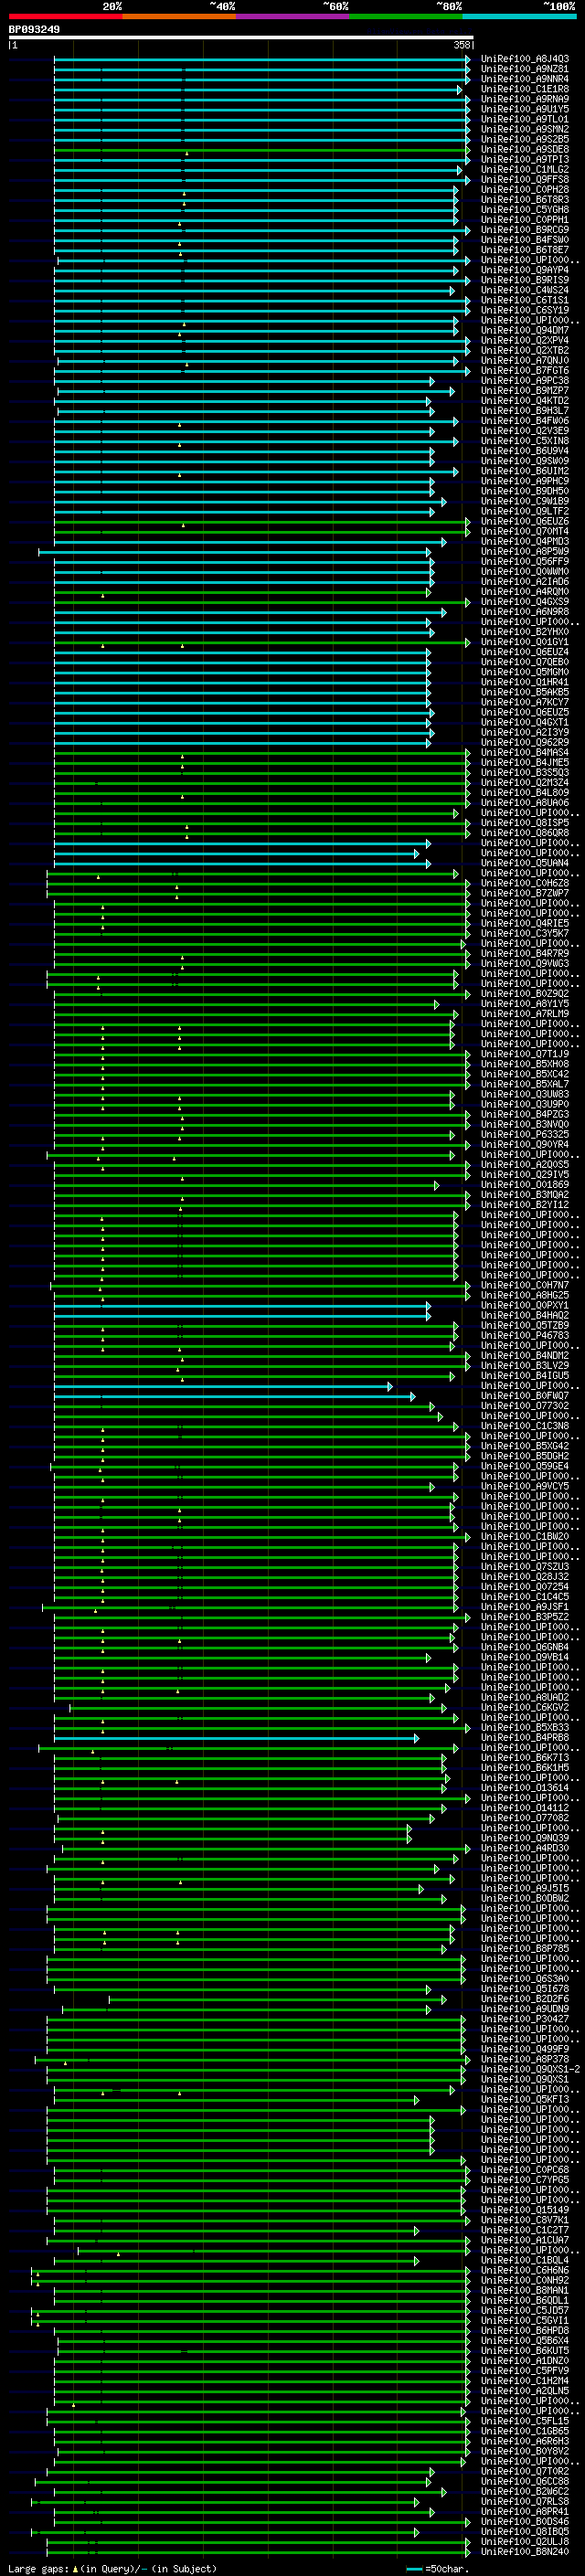
Task: Select UniRef100_Q5B6X4 label
Action: pyautogui.click(x=525, y=2341)
